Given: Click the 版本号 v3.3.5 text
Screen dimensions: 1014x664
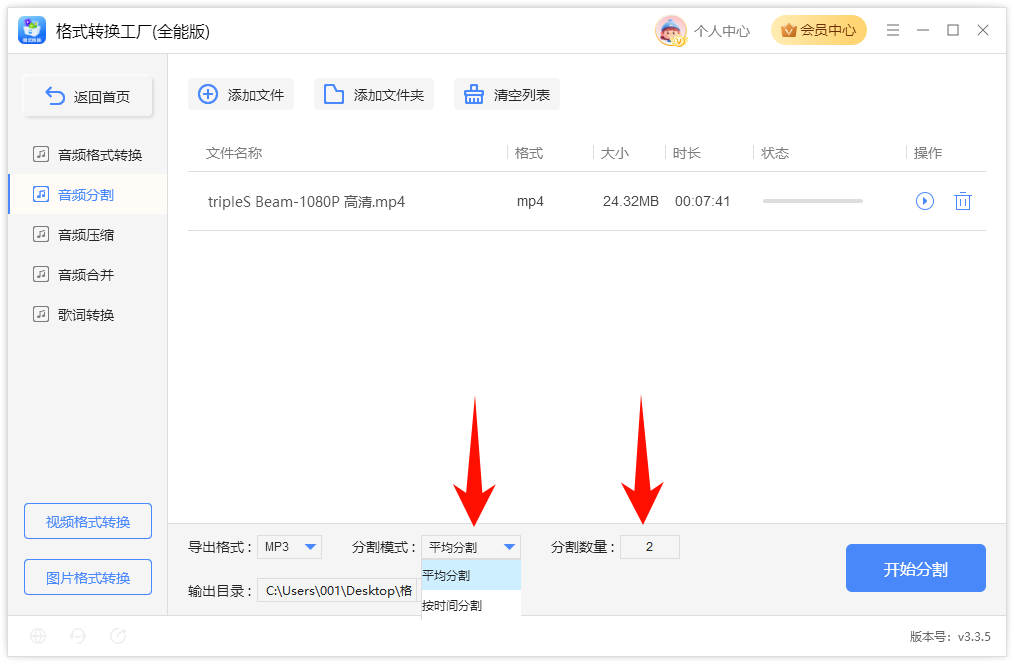Looking at the screenshot, I should (950, 637).
